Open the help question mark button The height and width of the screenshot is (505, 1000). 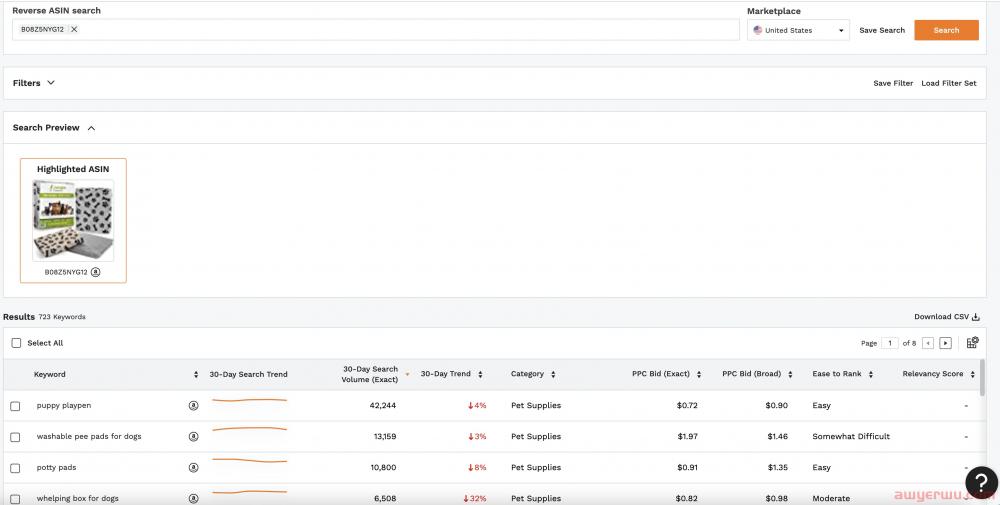click(982, 483)
